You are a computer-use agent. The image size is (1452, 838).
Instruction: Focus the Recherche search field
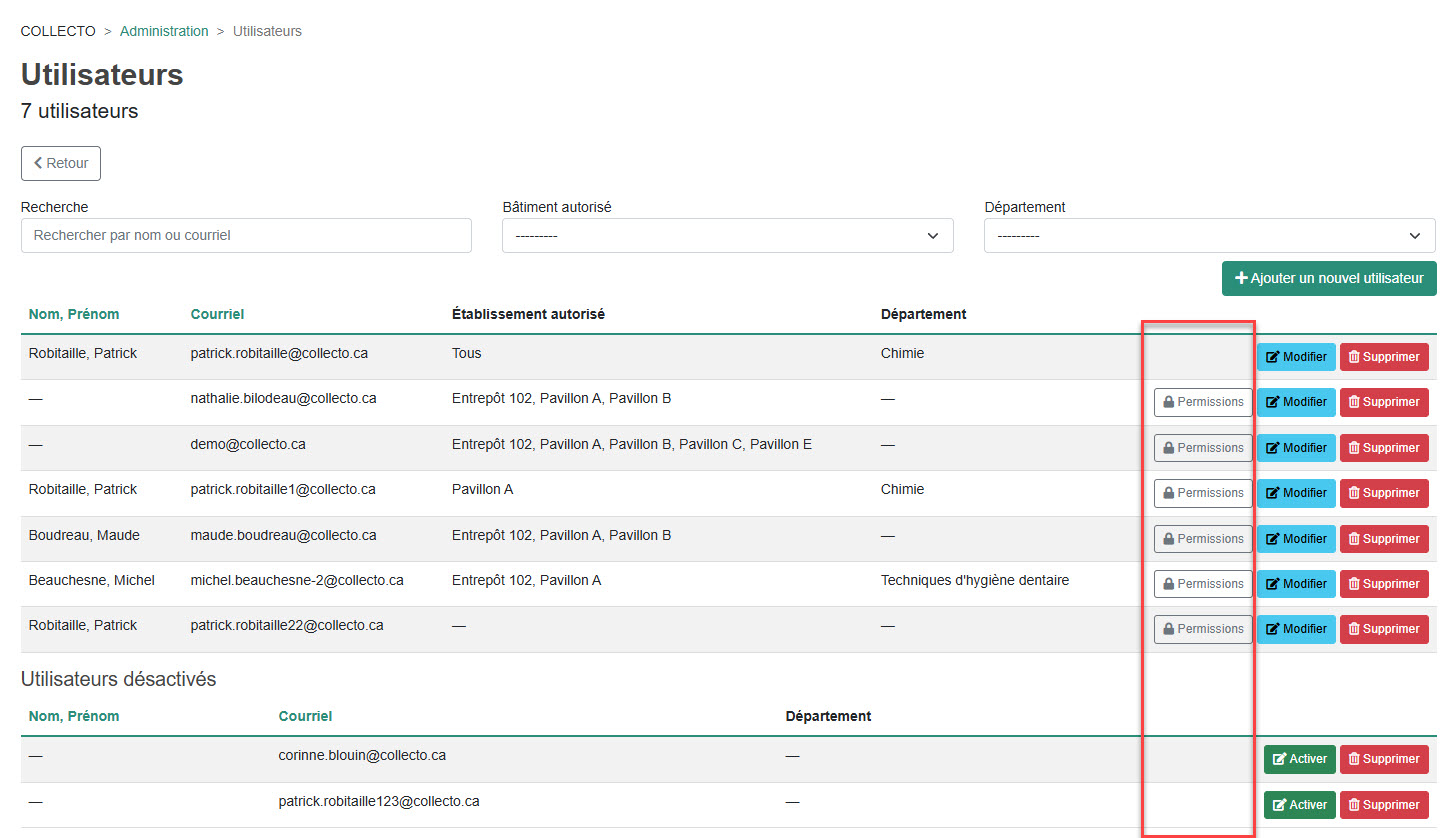click(246, 236)
